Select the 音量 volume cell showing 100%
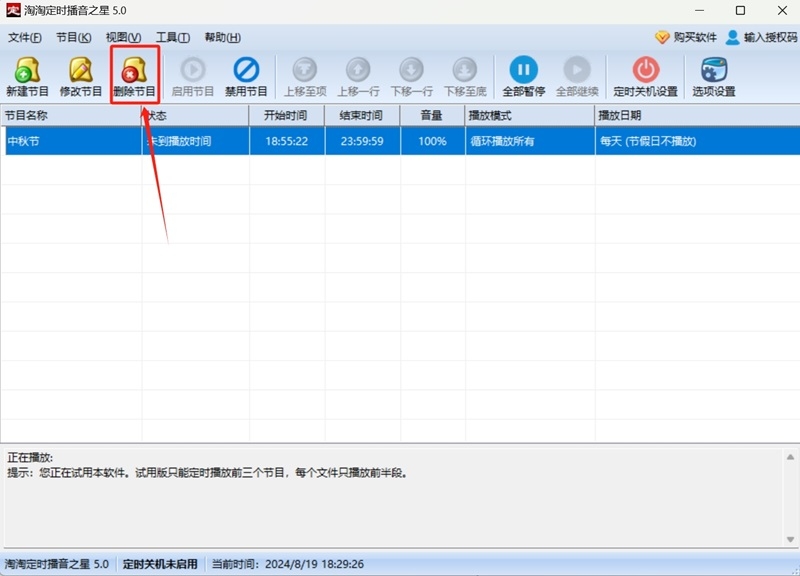 [430, 141]
